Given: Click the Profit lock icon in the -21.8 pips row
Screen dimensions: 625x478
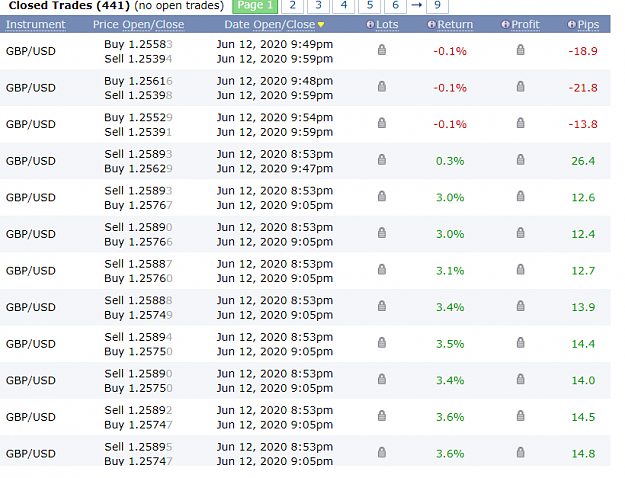Looking at the screenshot, I should 521,87.
